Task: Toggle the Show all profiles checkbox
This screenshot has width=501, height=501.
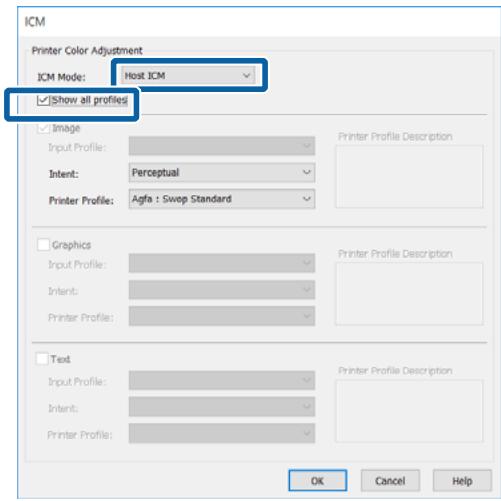Action: point(44,100)
